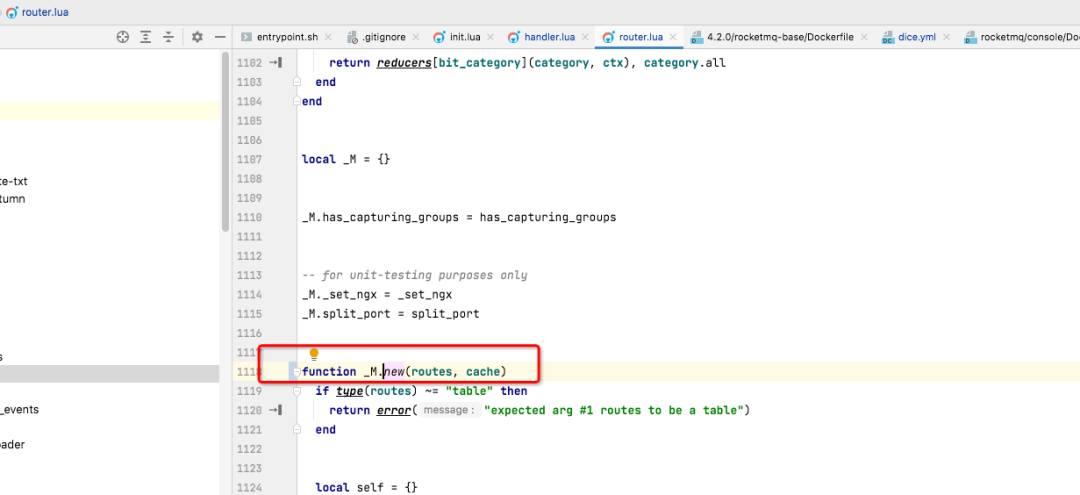The height and width of the screenshot is (495, 1080).
Task: Click line number 1110 in the gutter
Action: click(x=249, y=217)
